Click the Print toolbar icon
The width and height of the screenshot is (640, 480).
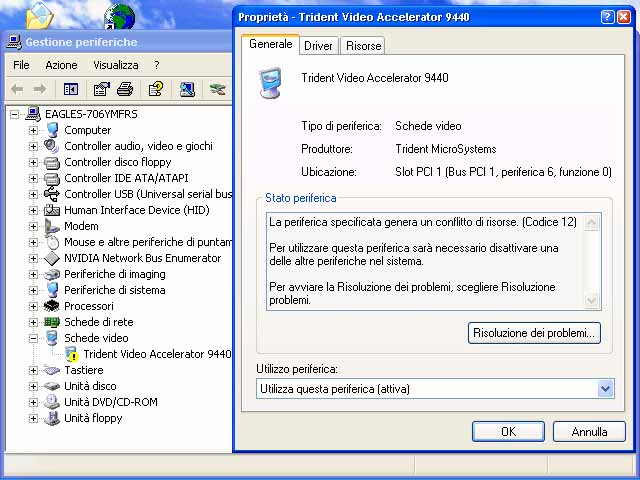125,89
